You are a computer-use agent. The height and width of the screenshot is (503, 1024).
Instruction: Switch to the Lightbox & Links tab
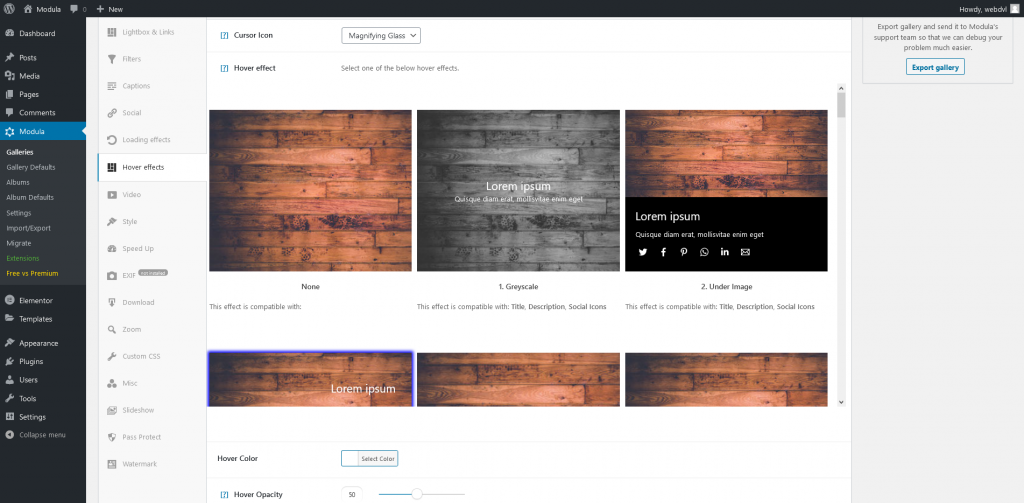coord(148,32)
